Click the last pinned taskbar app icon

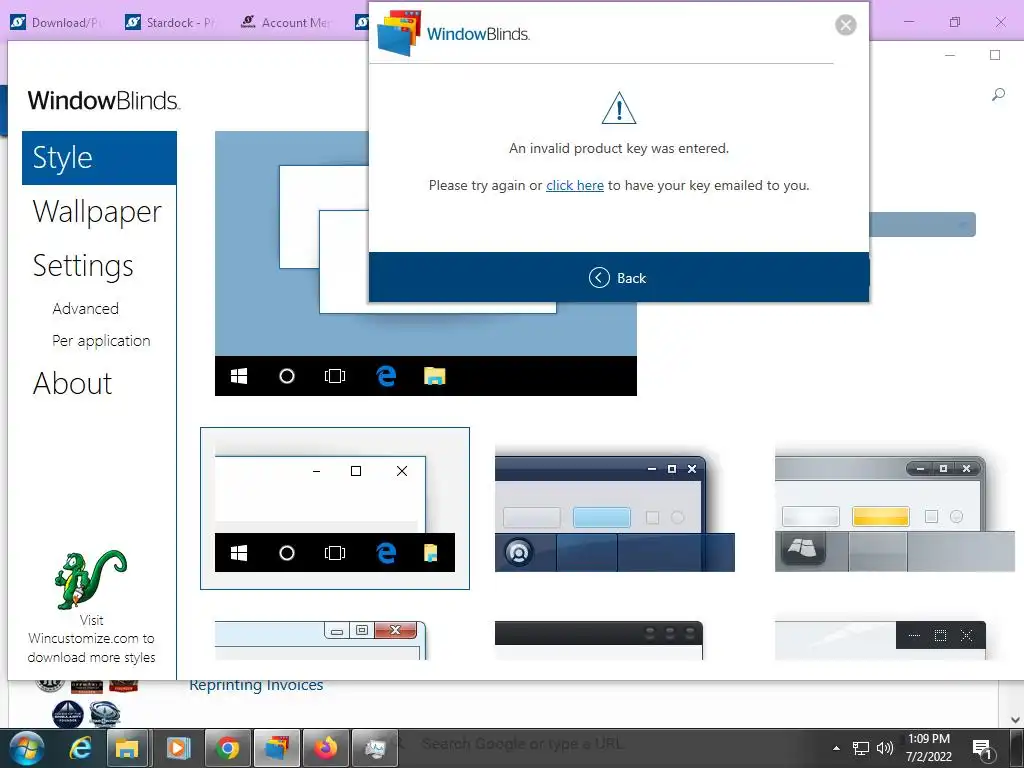point(375,748)
